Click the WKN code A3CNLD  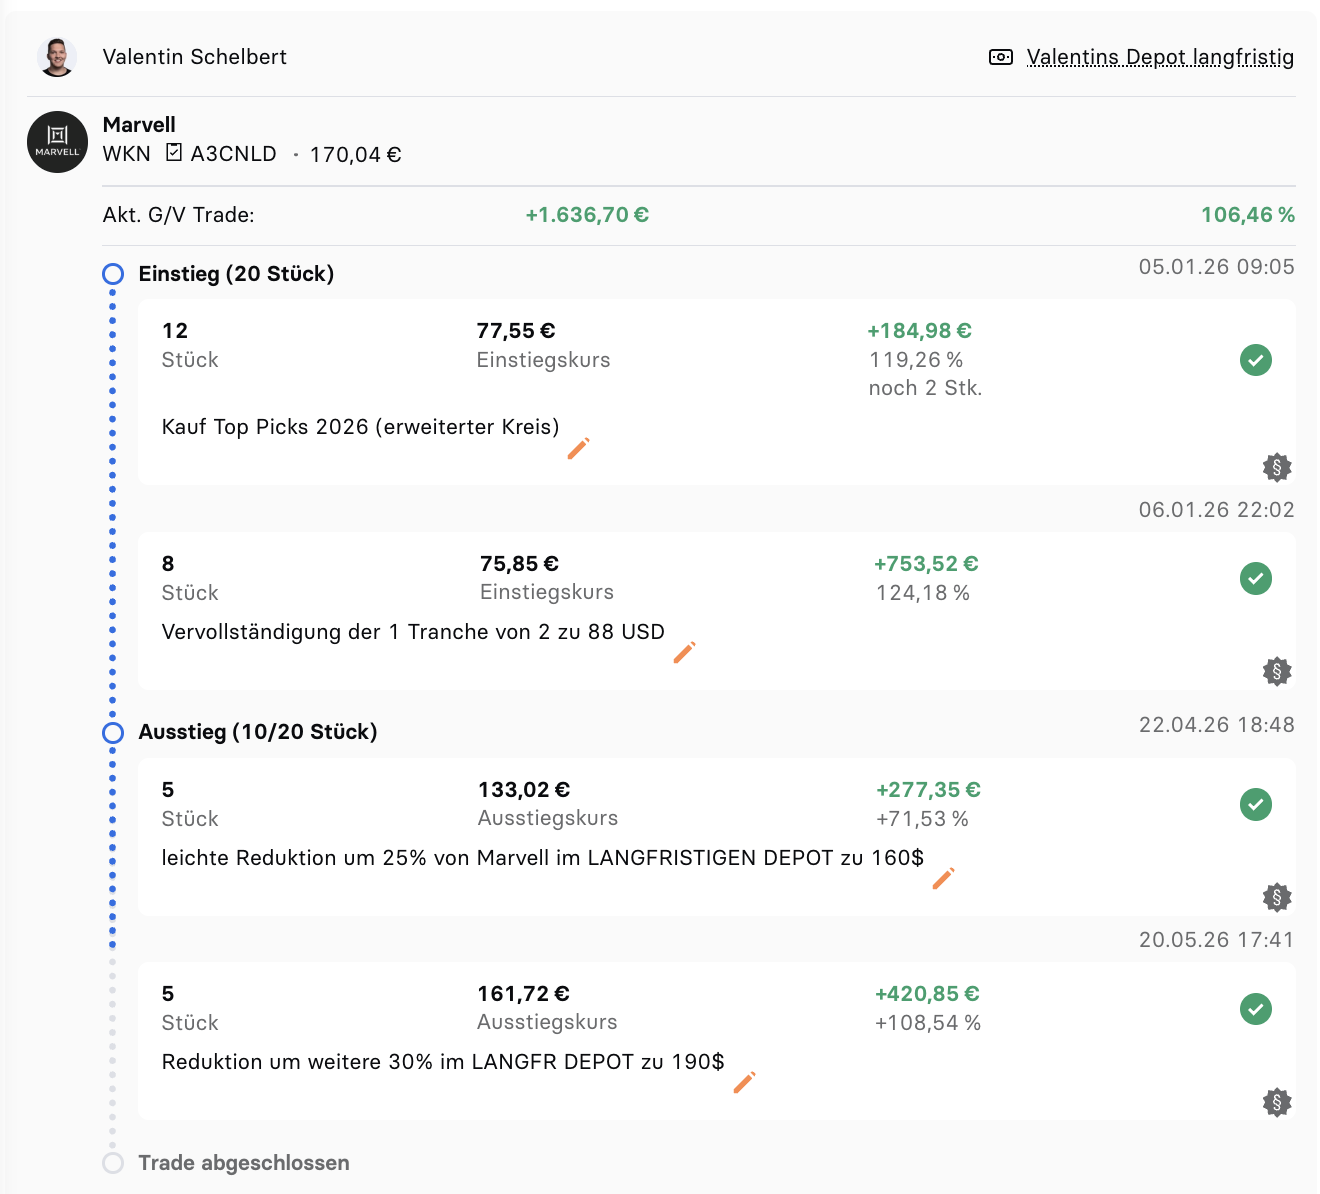click(233, 154)
